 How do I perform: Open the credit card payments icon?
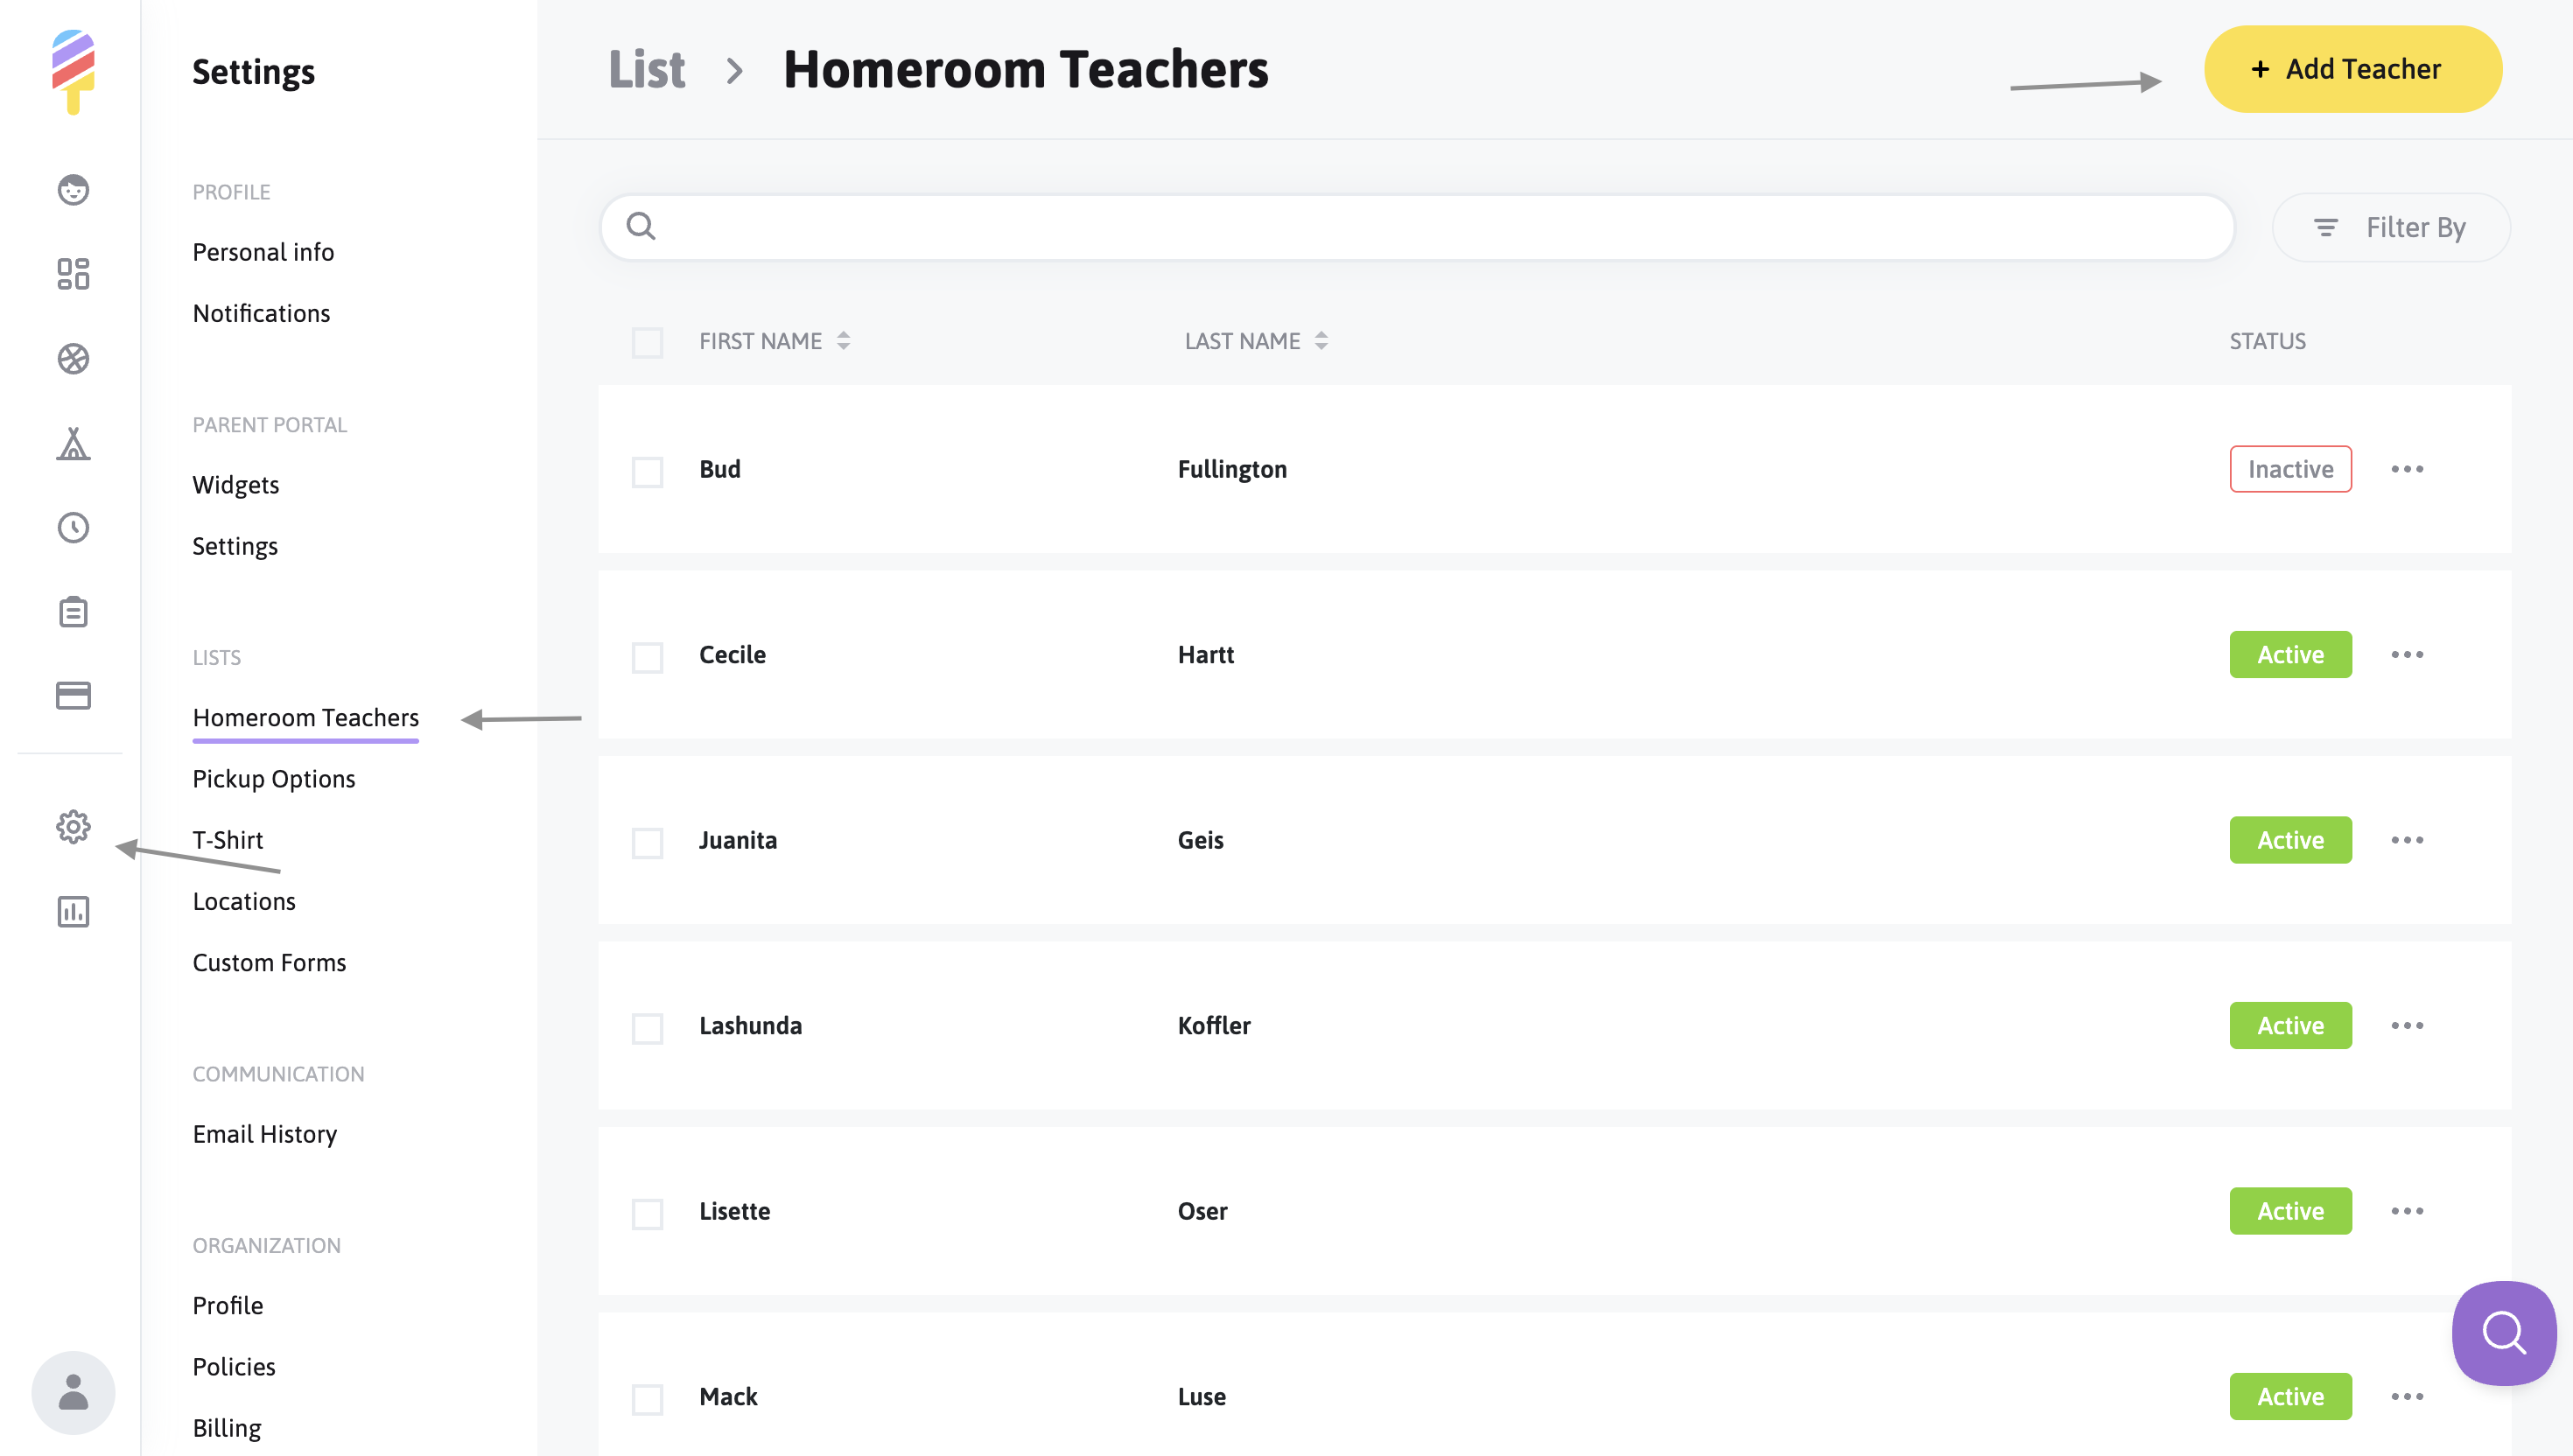73,696
